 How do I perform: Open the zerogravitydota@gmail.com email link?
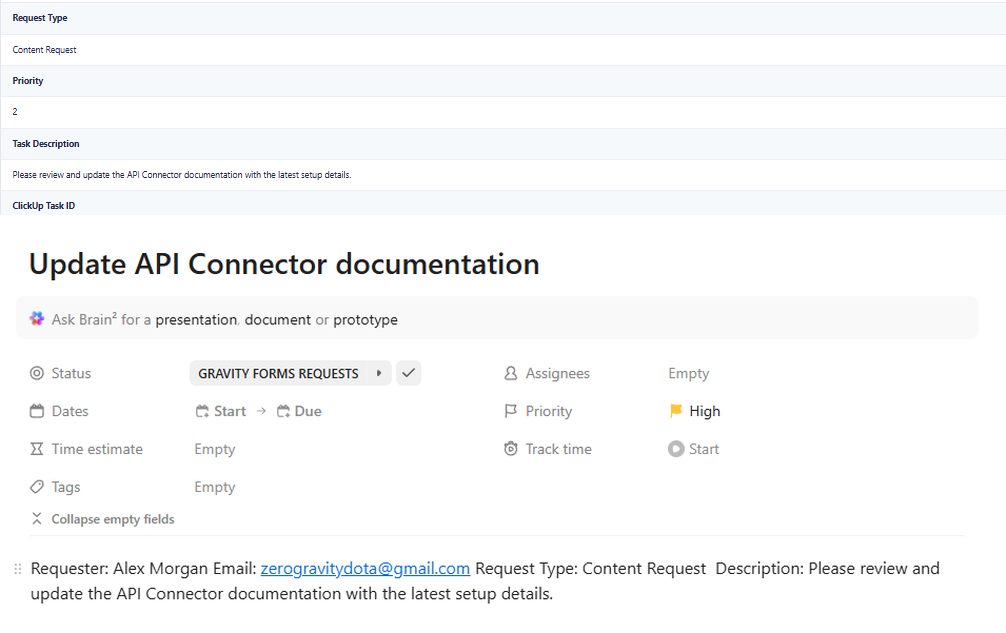click(x=365, y=568)
